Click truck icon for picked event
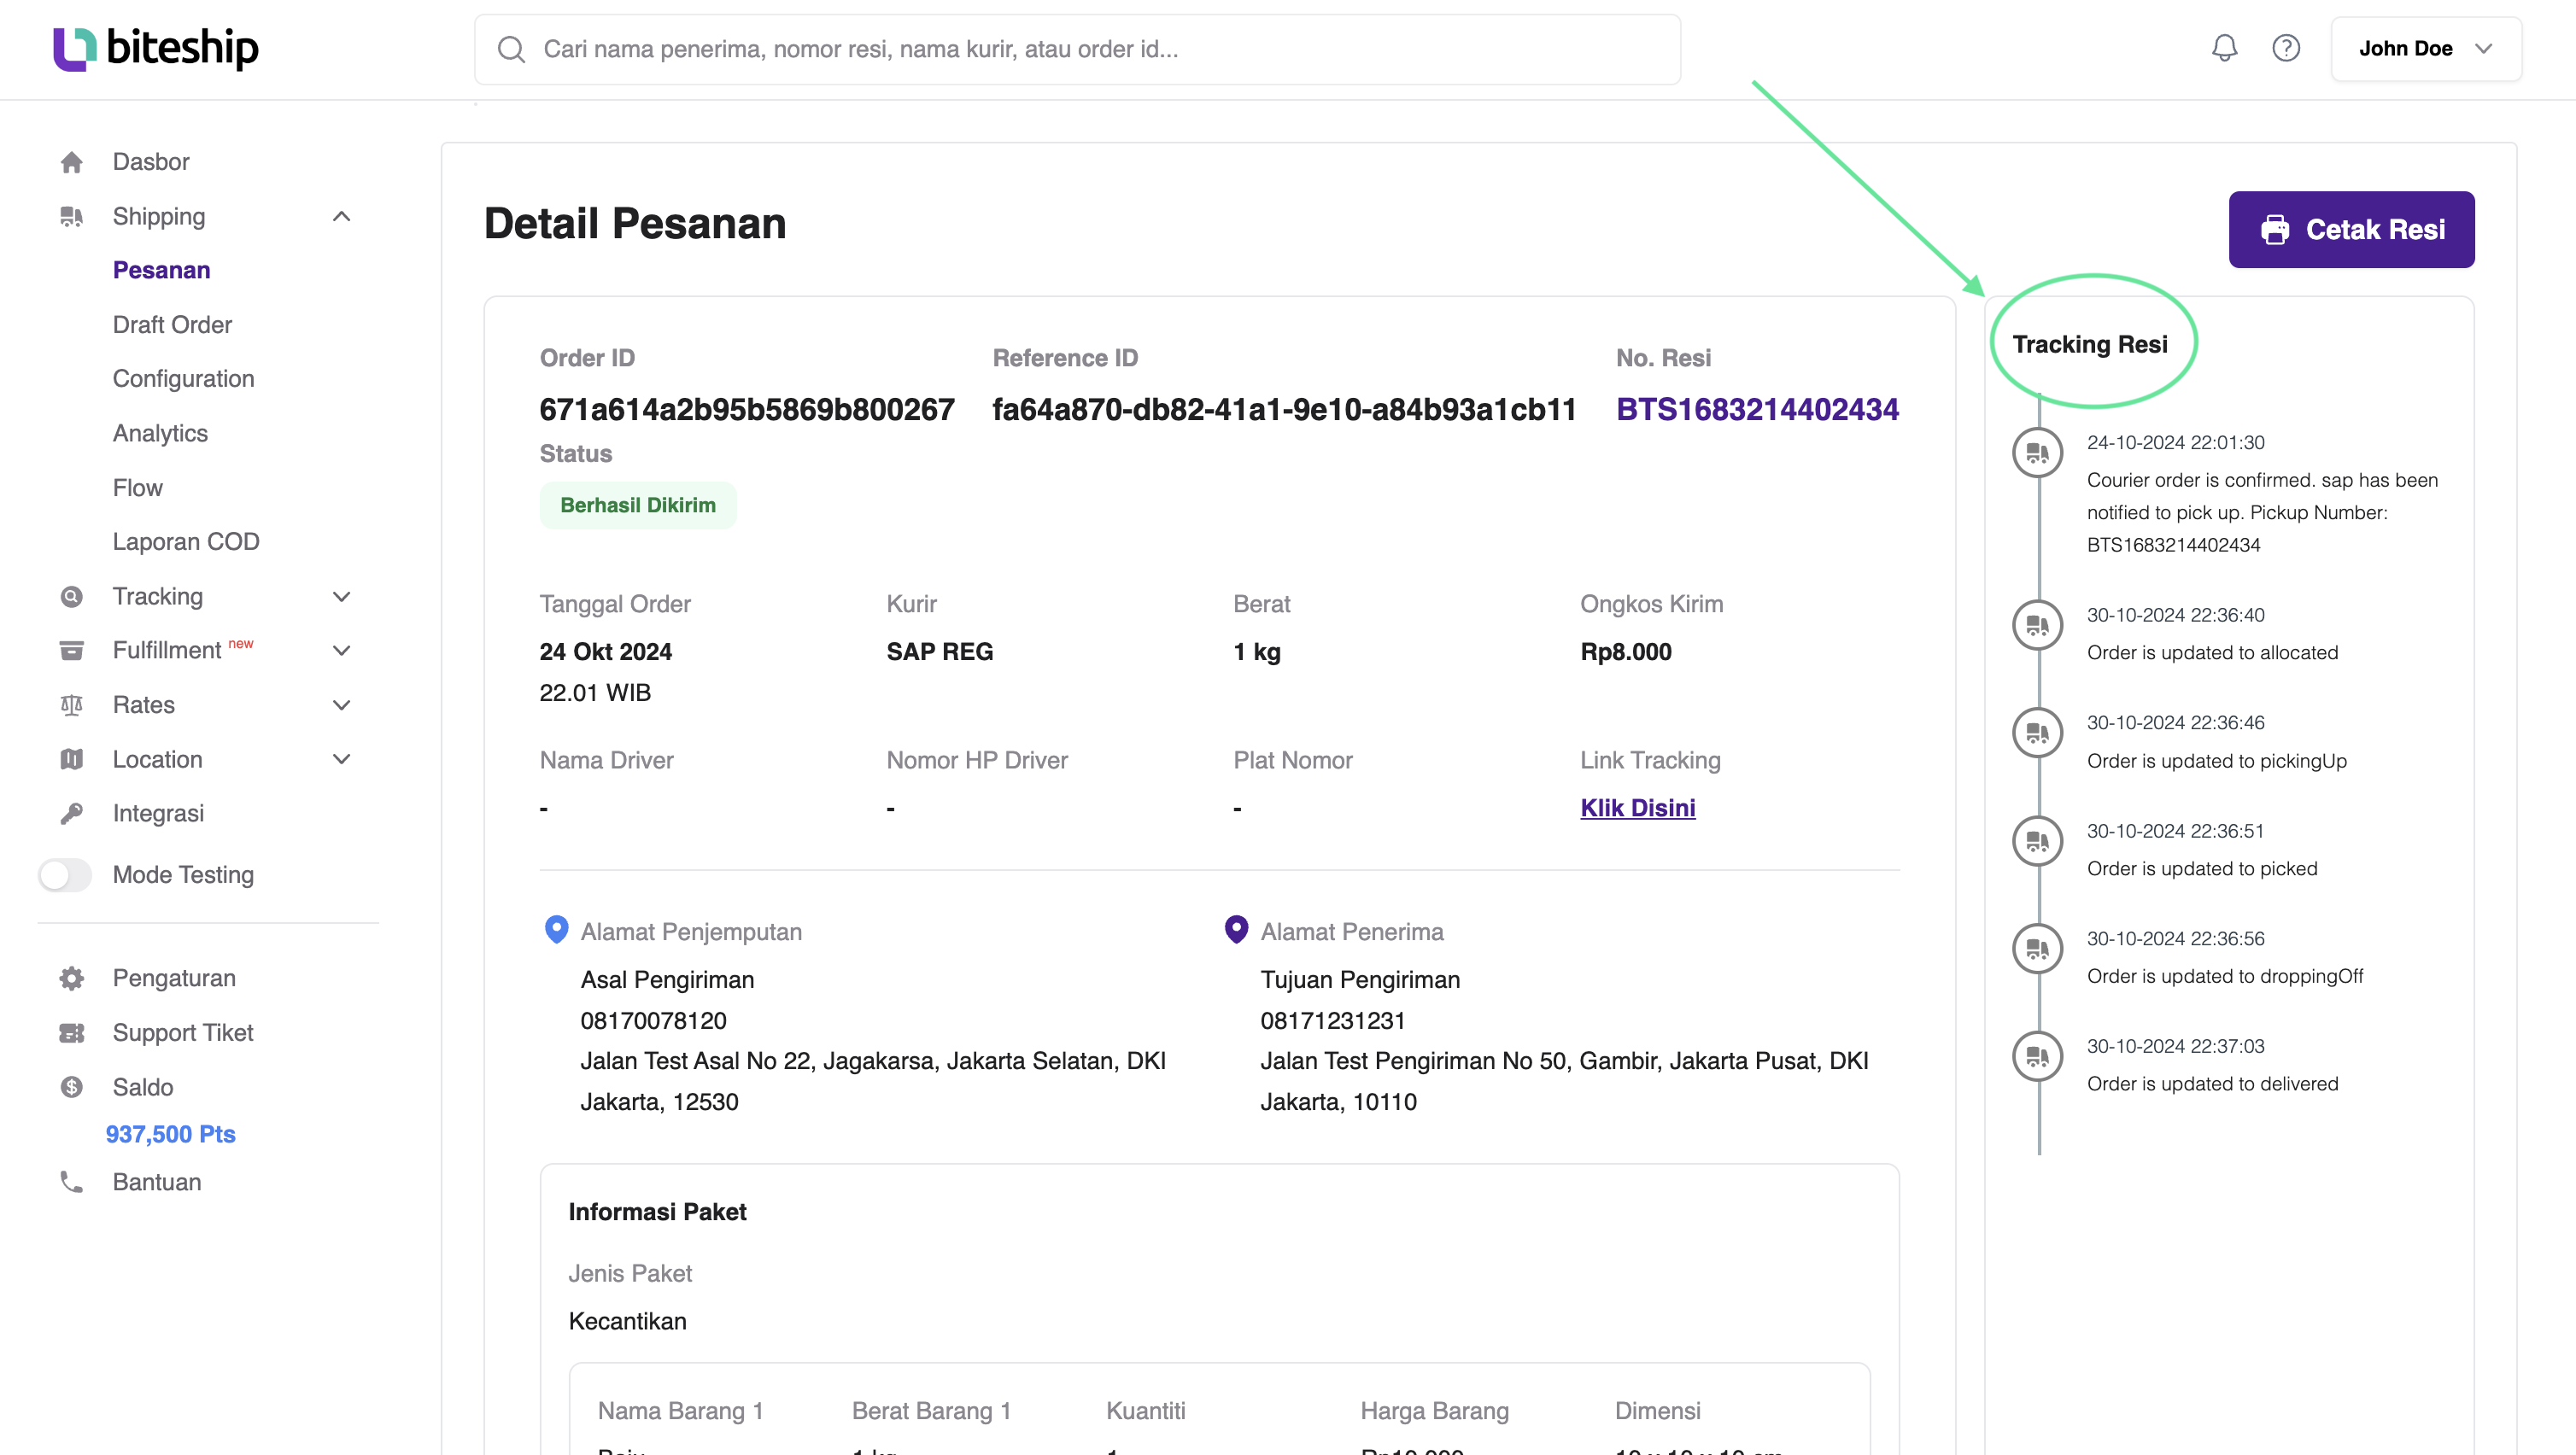Viewport: 2576px width, 1455px height. tap(2037, 841)
